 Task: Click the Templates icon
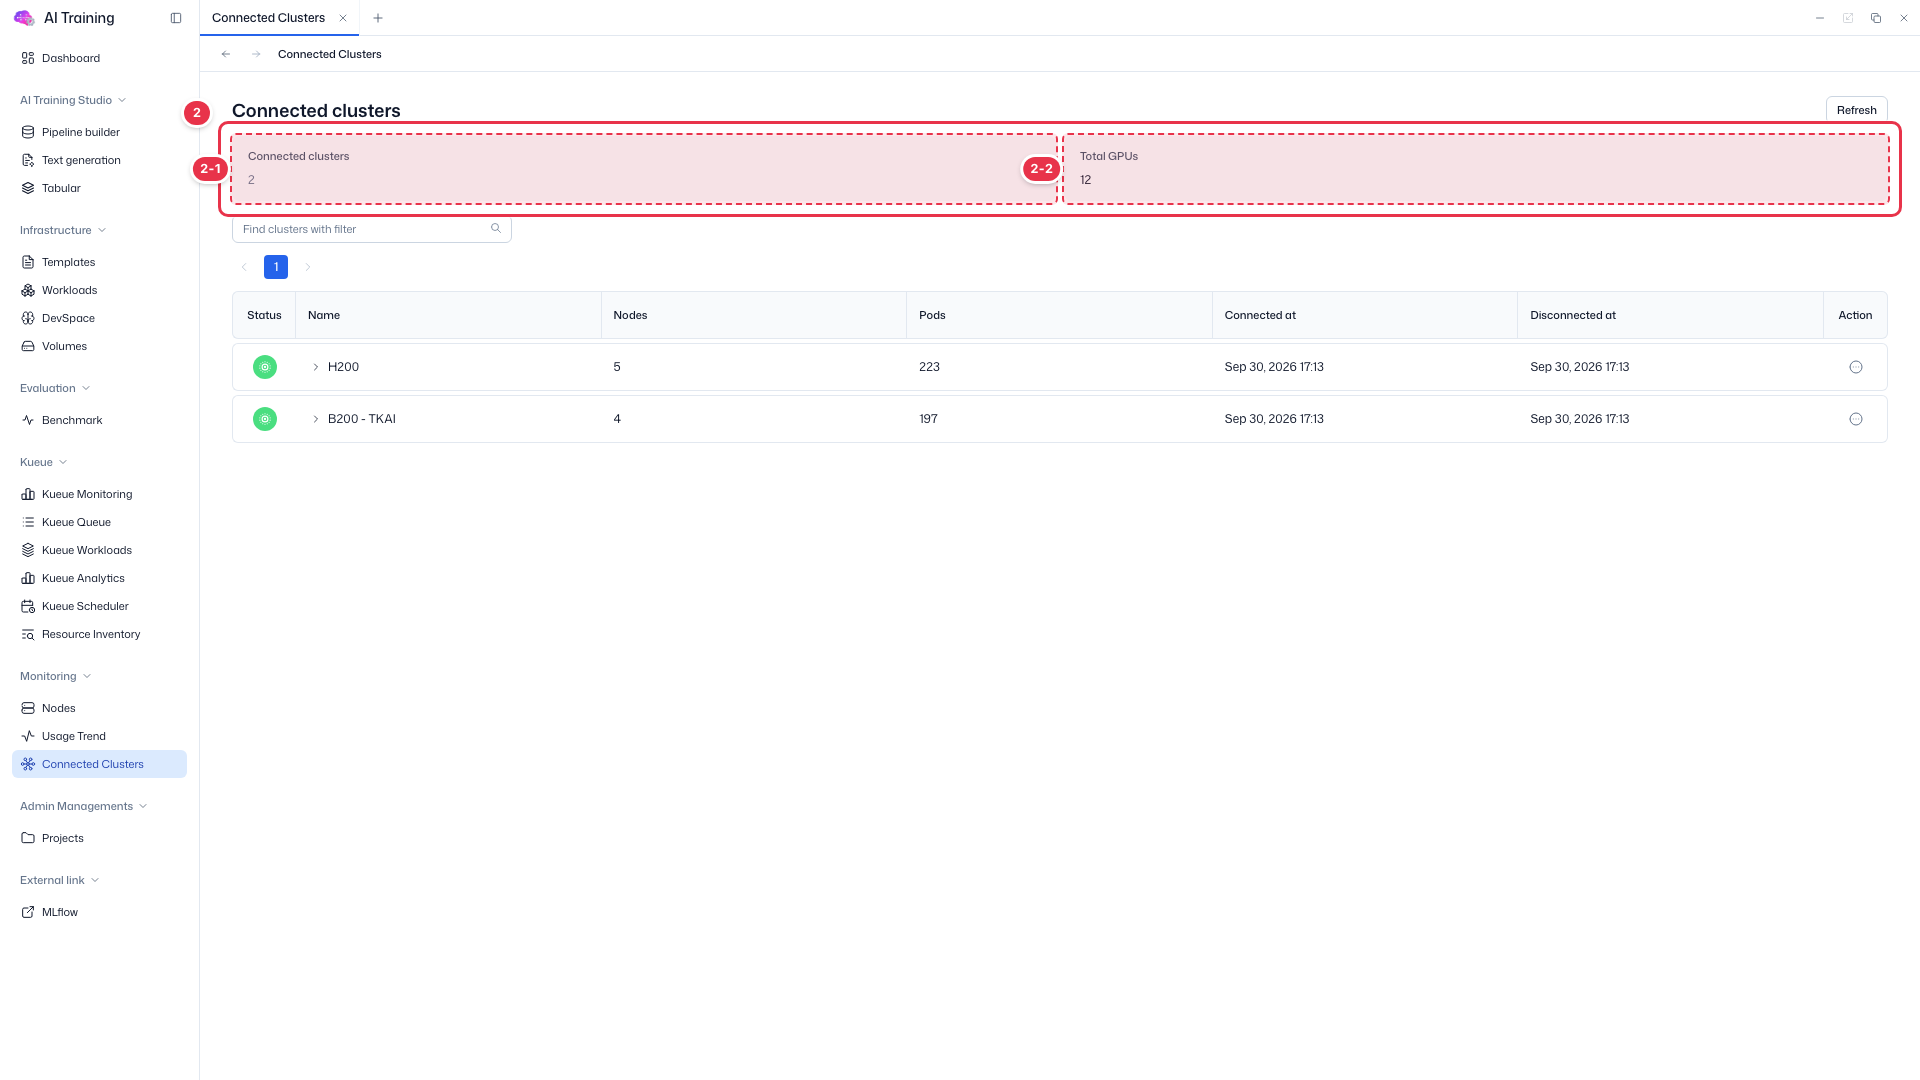coord(28,262)
